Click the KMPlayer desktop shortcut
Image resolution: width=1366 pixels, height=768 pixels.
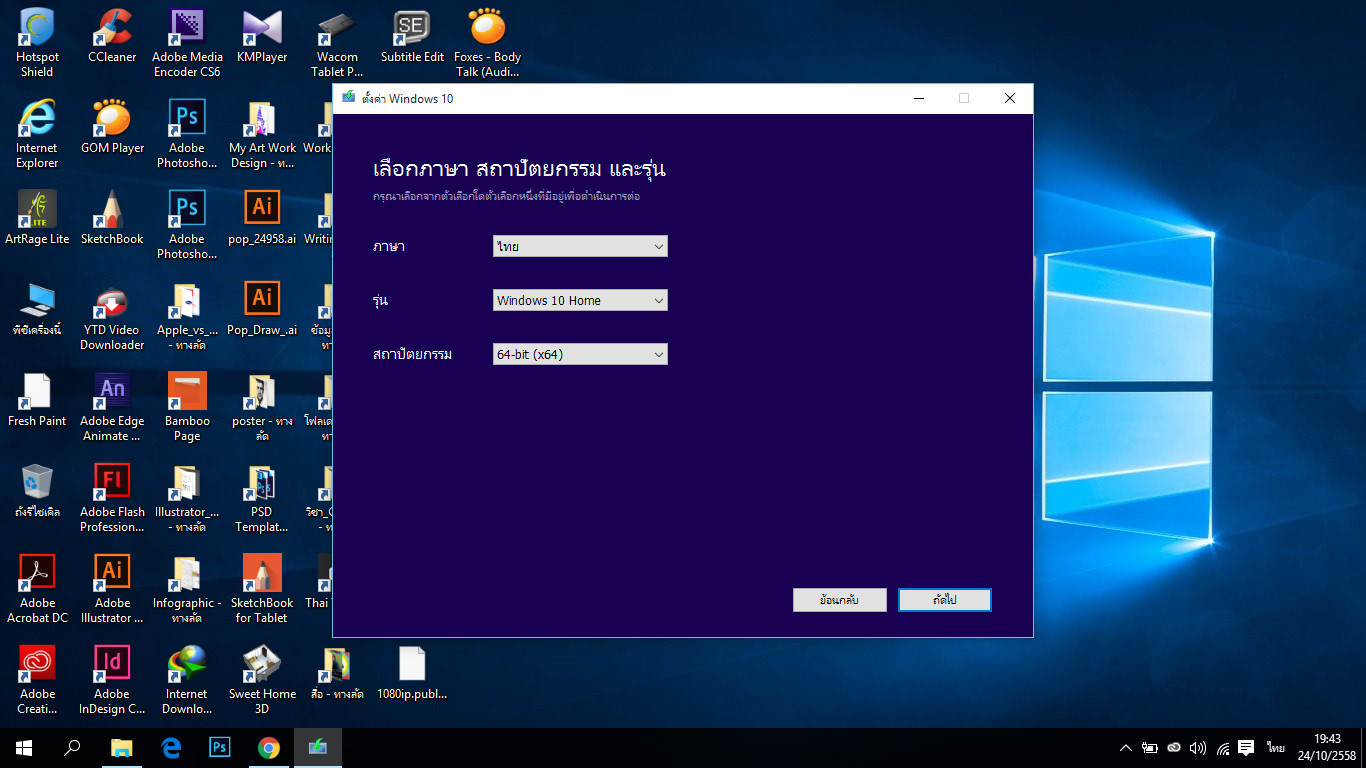coord(262,36)
